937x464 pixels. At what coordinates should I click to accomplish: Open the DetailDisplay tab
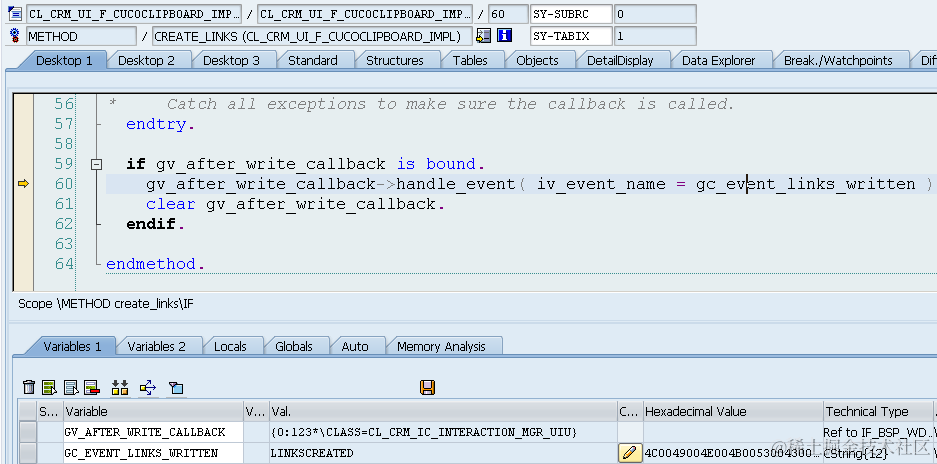[620, 60]
